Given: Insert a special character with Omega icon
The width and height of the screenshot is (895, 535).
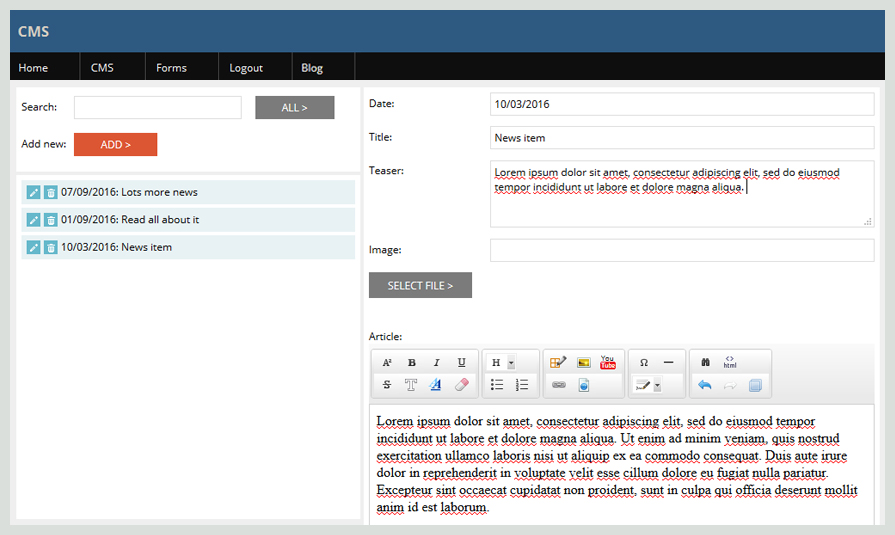Looking at the screenshot, I should click(x=644, y=363).
